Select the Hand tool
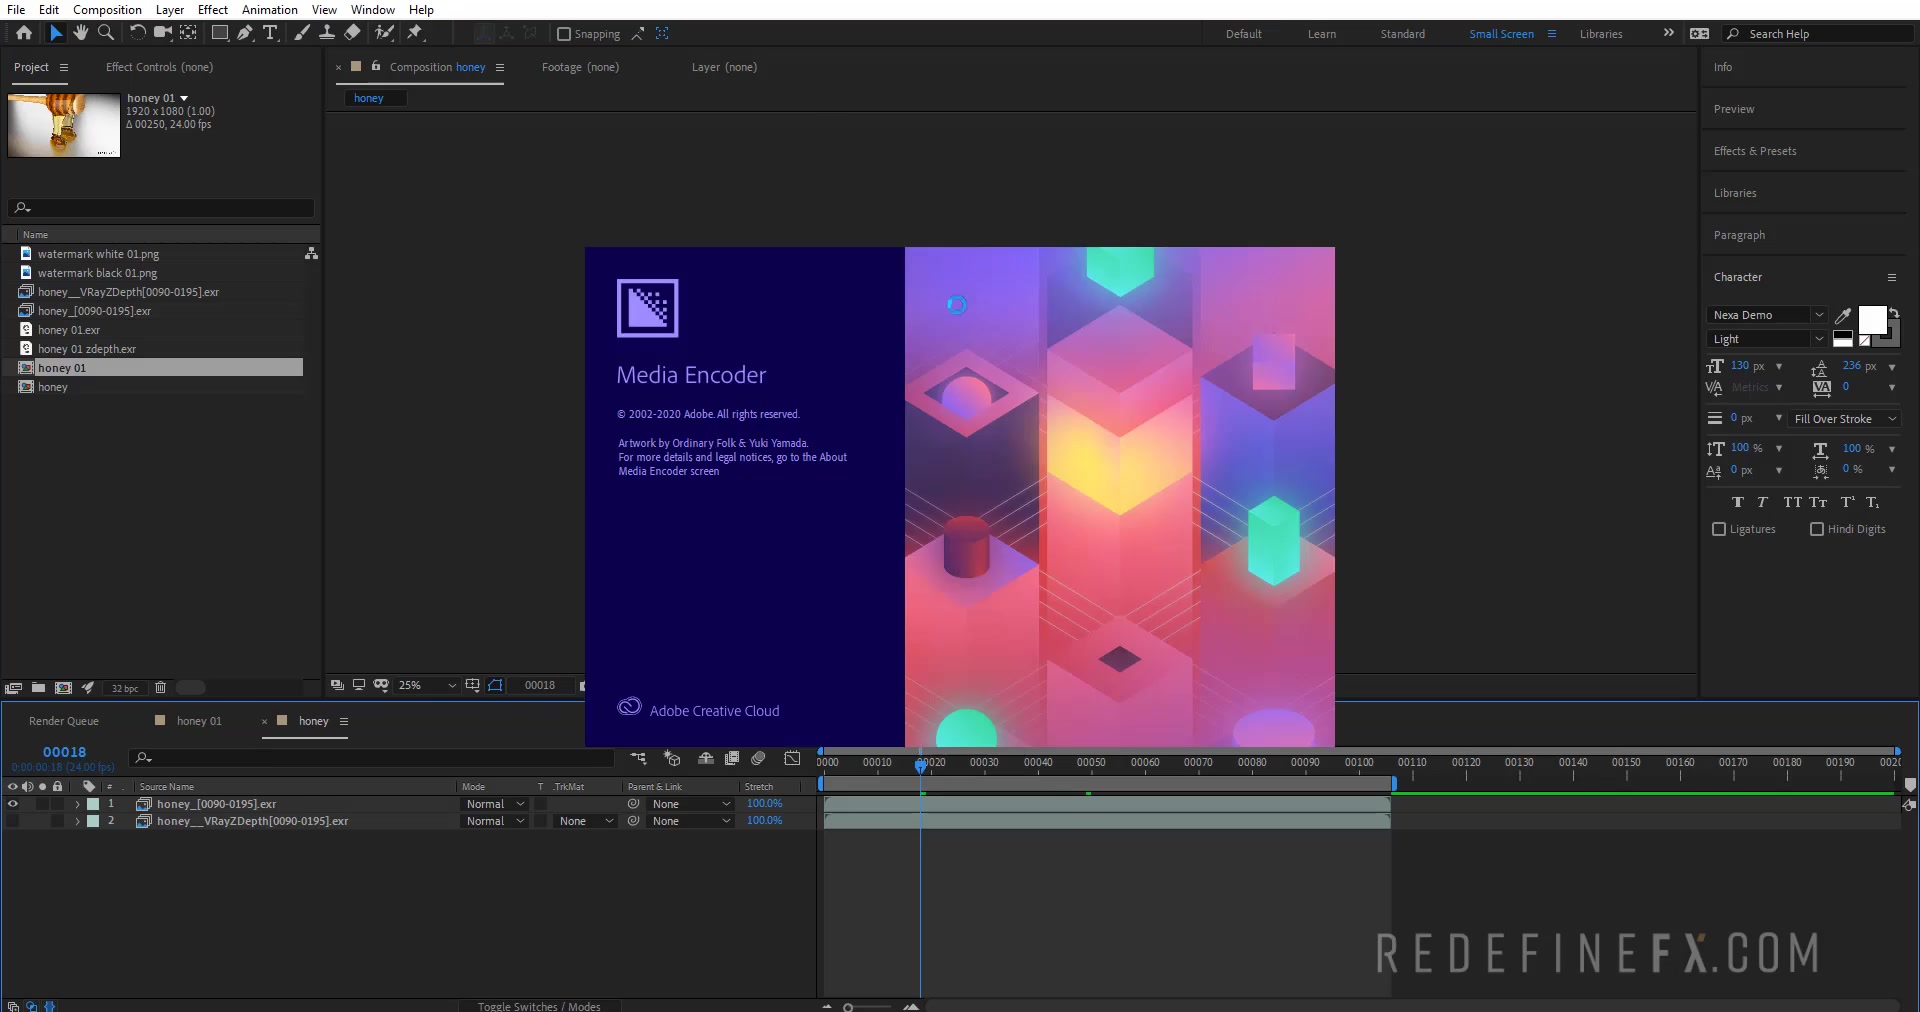Image resolution: width=1920 pixels, height=1012 pixels. point(81,33)
